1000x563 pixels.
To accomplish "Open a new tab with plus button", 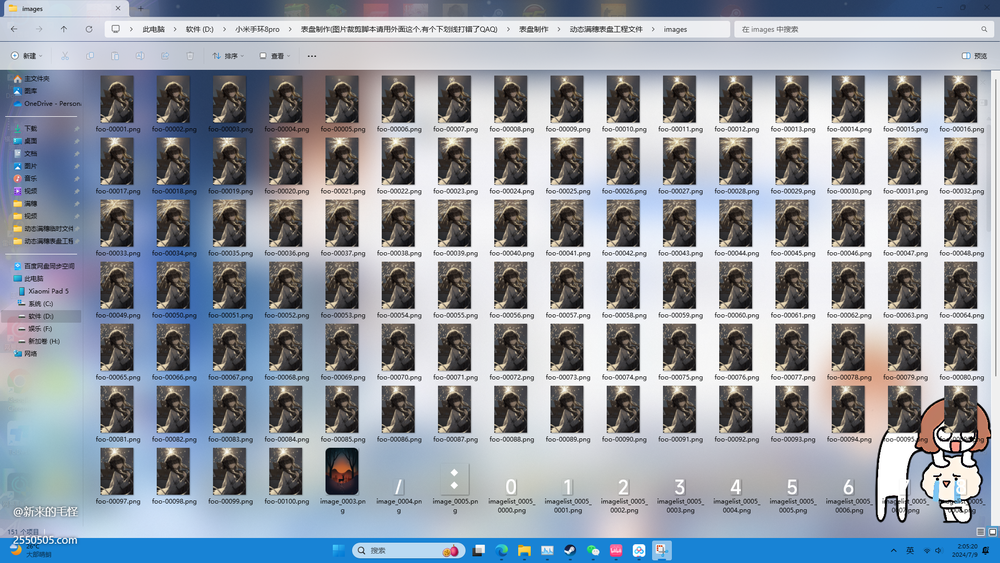I will coord(141,8).
